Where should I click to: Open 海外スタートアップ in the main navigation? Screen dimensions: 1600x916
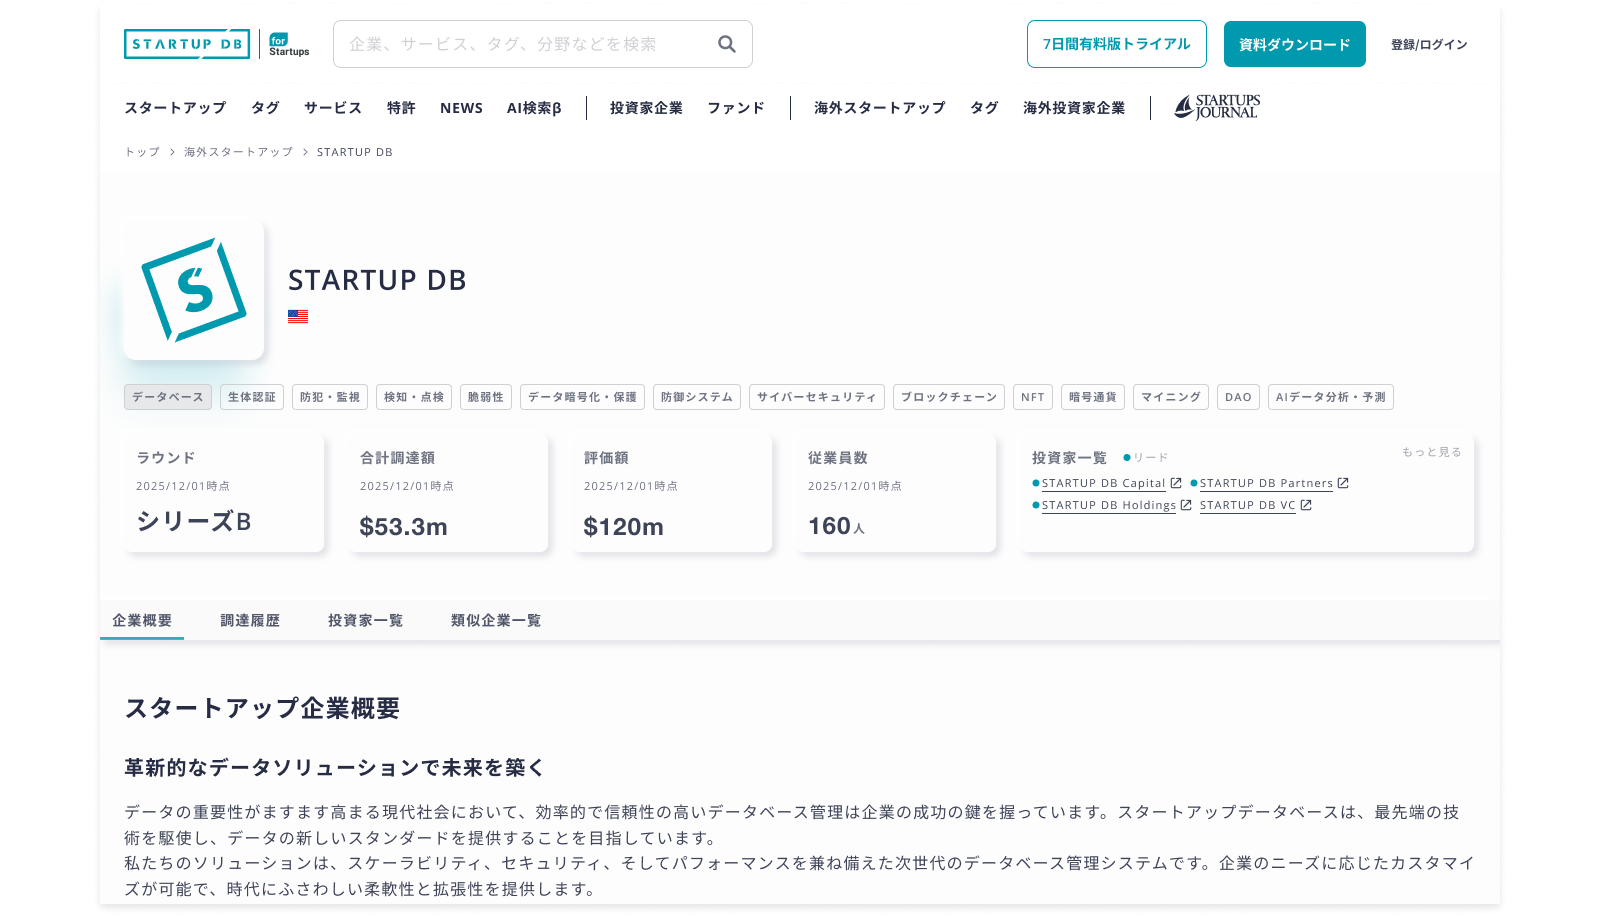coord(880,108)
